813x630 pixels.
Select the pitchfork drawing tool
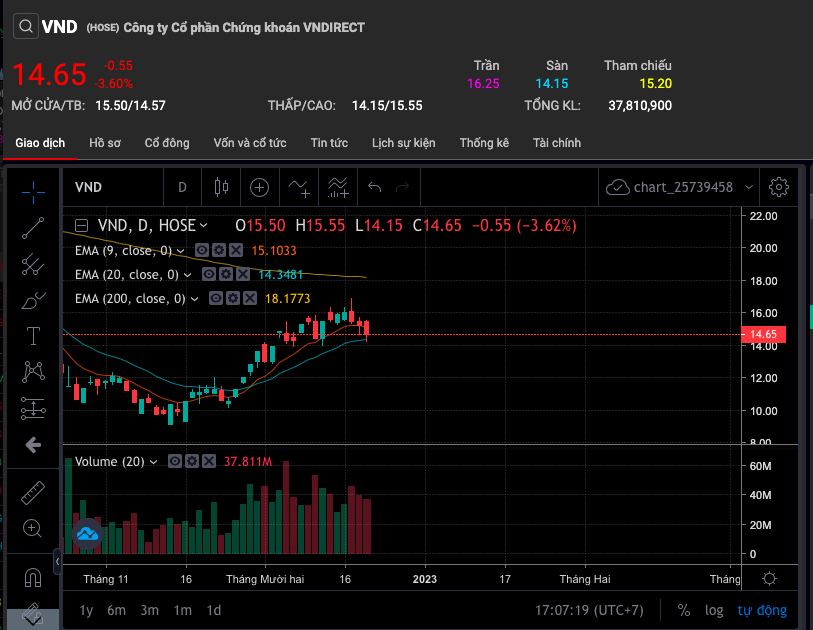point(33,264)
